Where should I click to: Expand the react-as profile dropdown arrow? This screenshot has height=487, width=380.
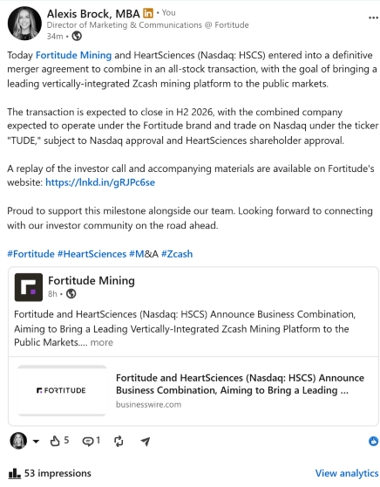pyautogui.click(x=36, y=441)
